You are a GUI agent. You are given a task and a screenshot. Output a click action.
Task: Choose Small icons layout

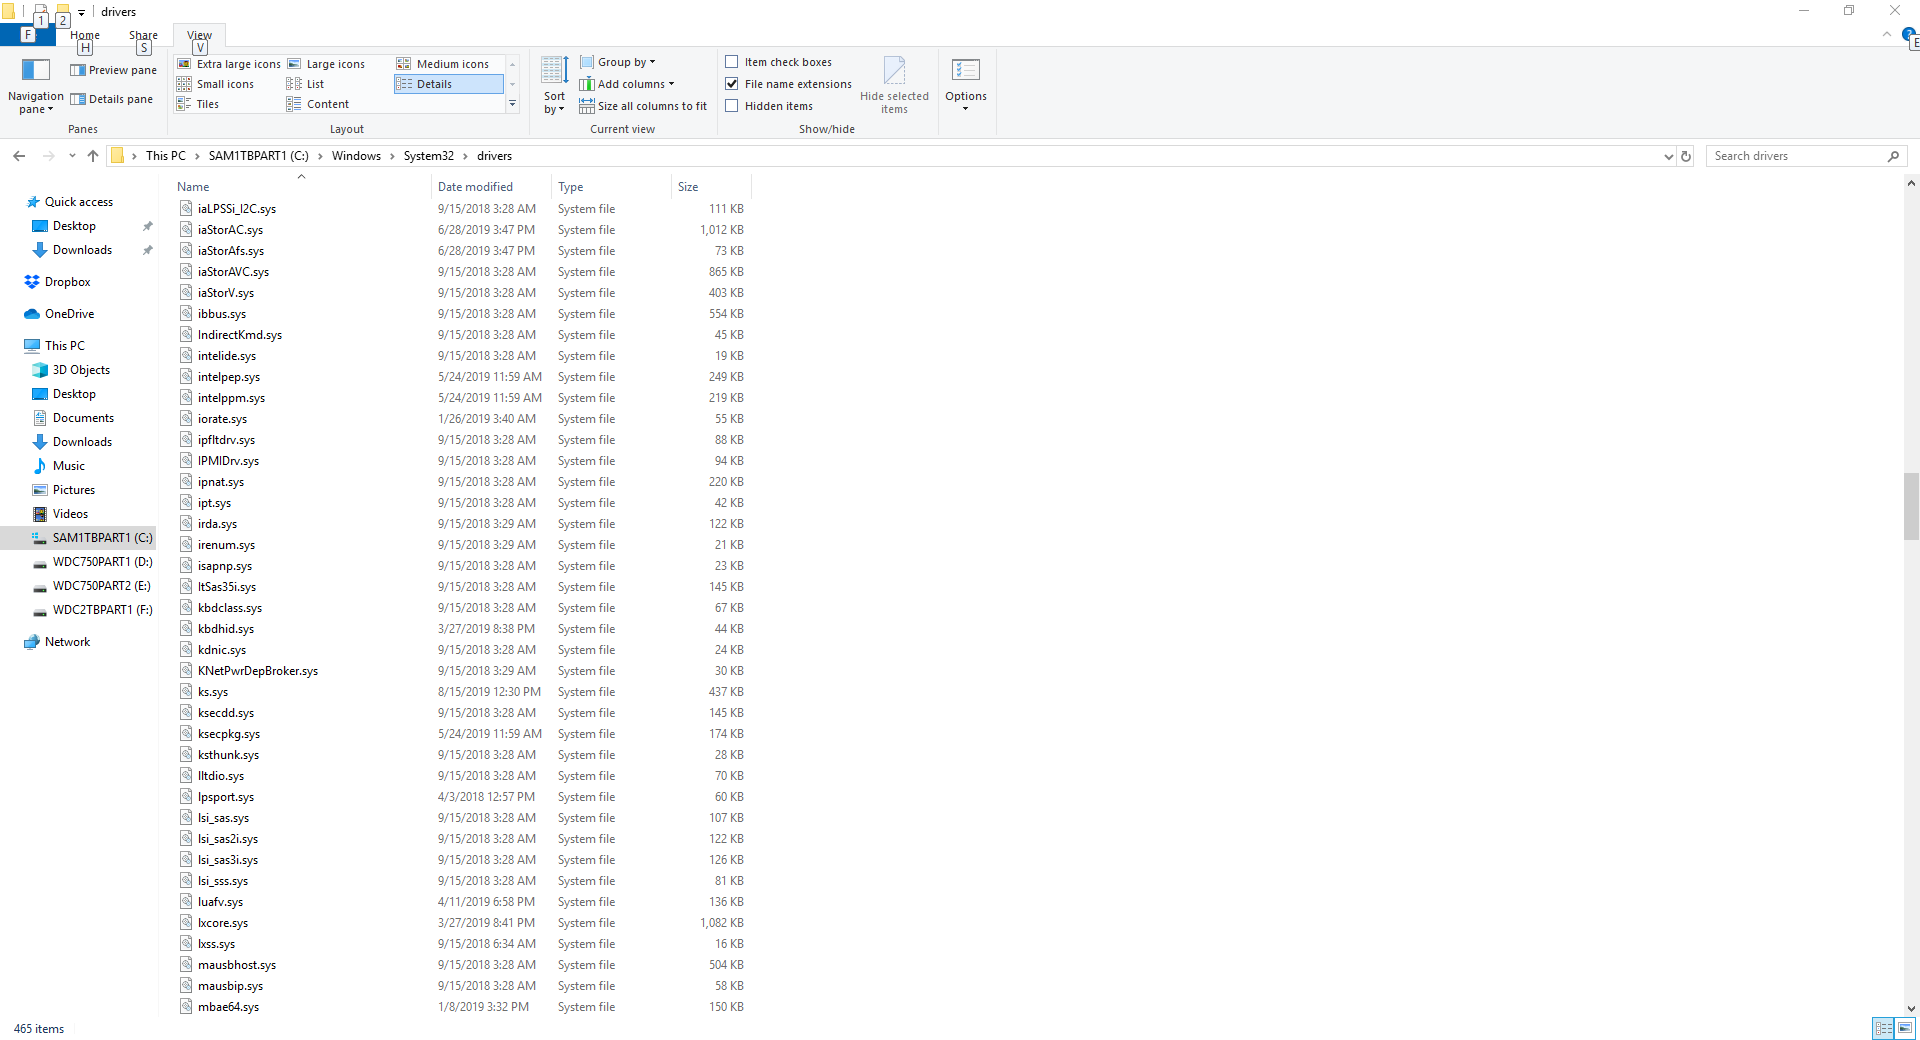[216, 84]
